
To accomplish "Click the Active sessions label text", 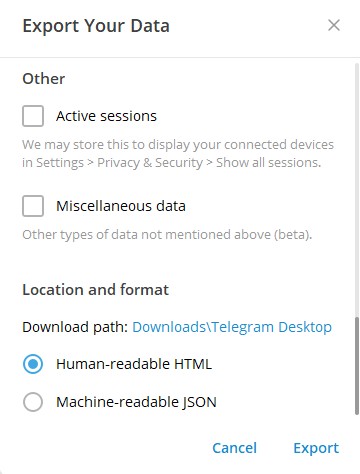I will pyautogui.click(x=106, y=116).
